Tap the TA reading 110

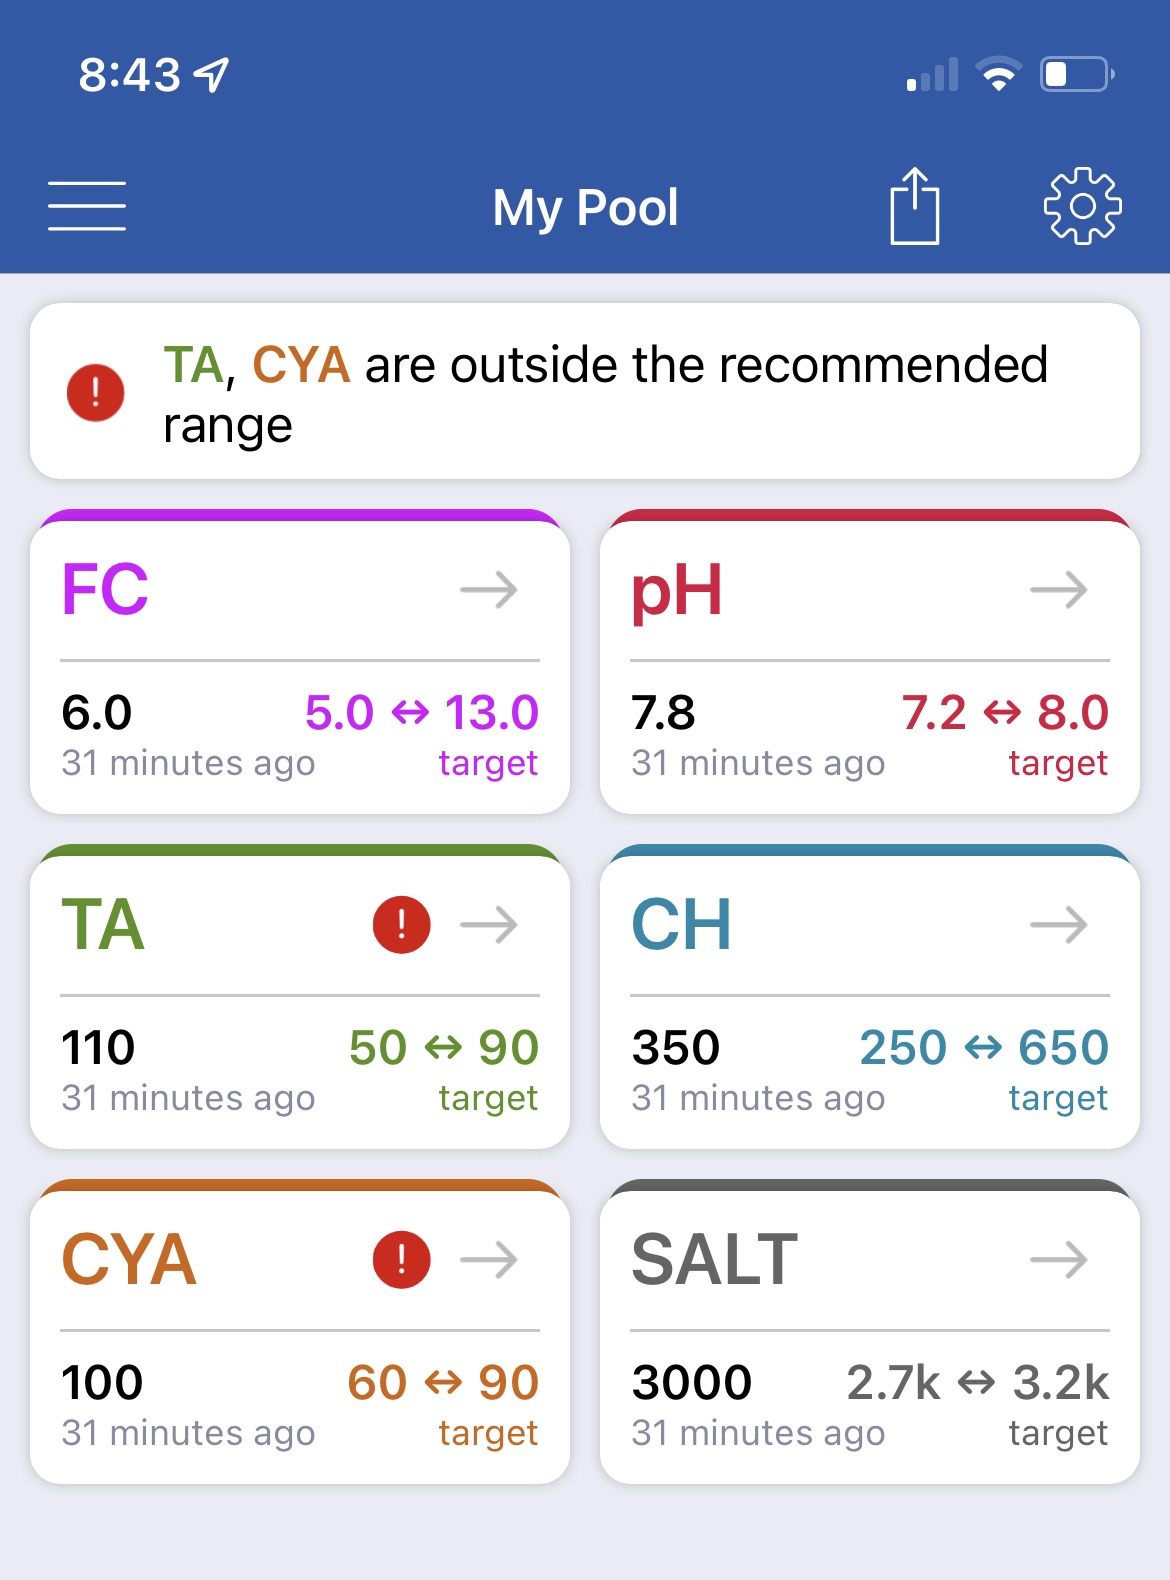coord(98,1048)
